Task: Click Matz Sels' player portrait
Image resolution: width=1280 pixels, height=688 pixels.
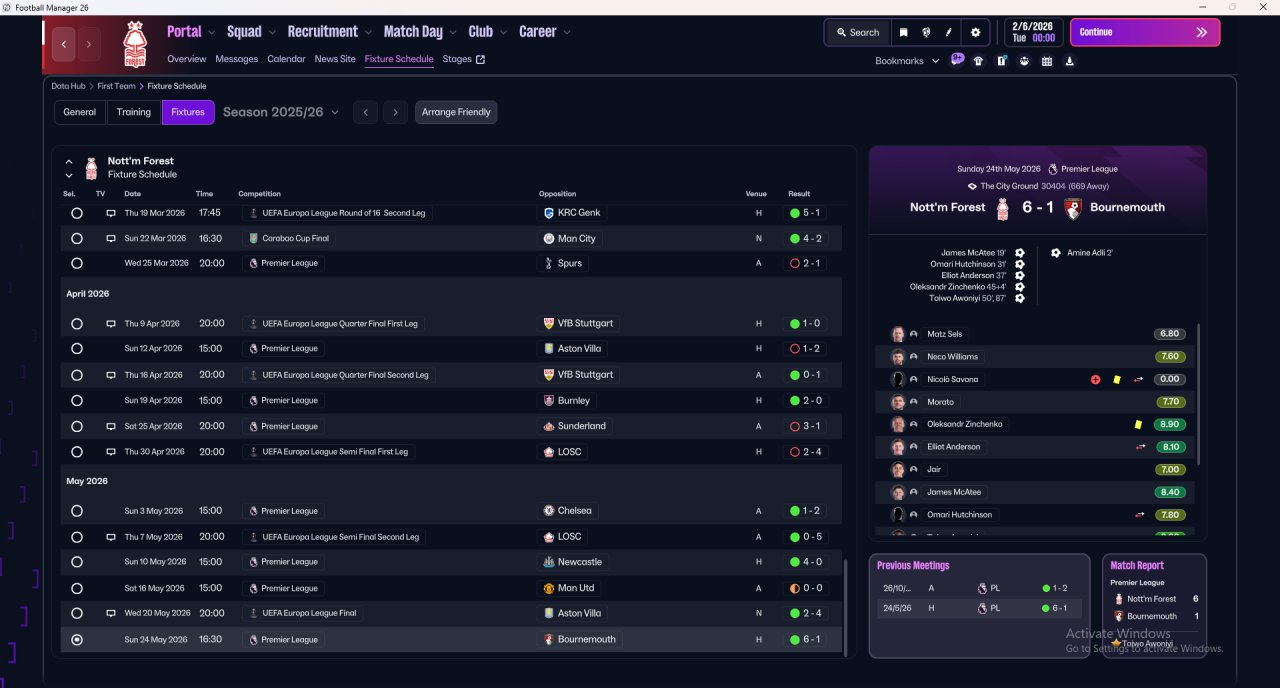Action: pyautogui.click(x=898, y=334)
